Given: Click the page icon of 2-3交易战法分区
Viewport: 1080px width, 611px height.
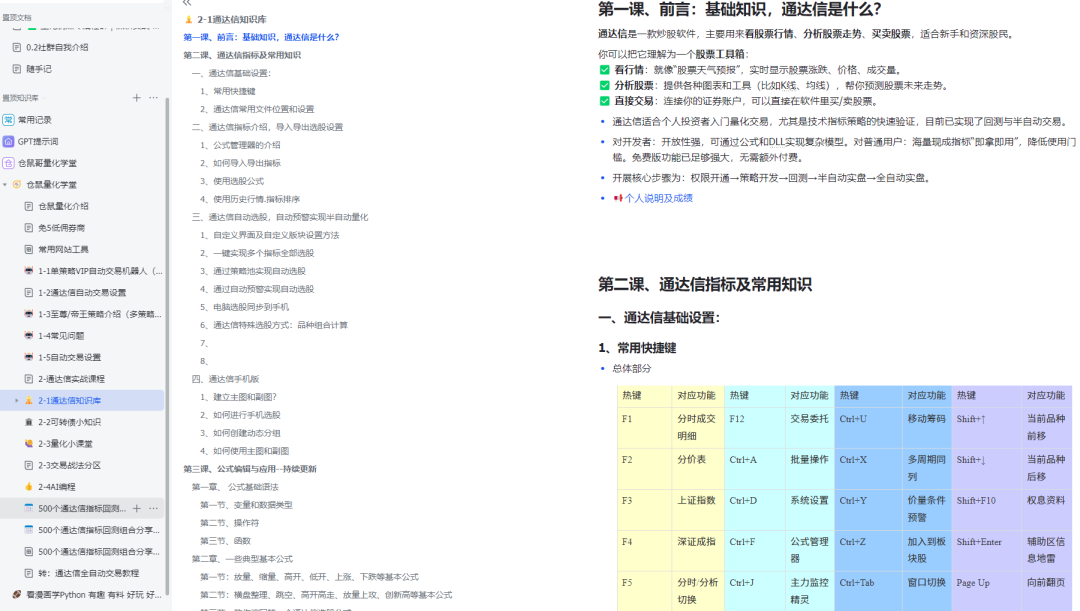Looking at the screenshot, I should 28,465.
